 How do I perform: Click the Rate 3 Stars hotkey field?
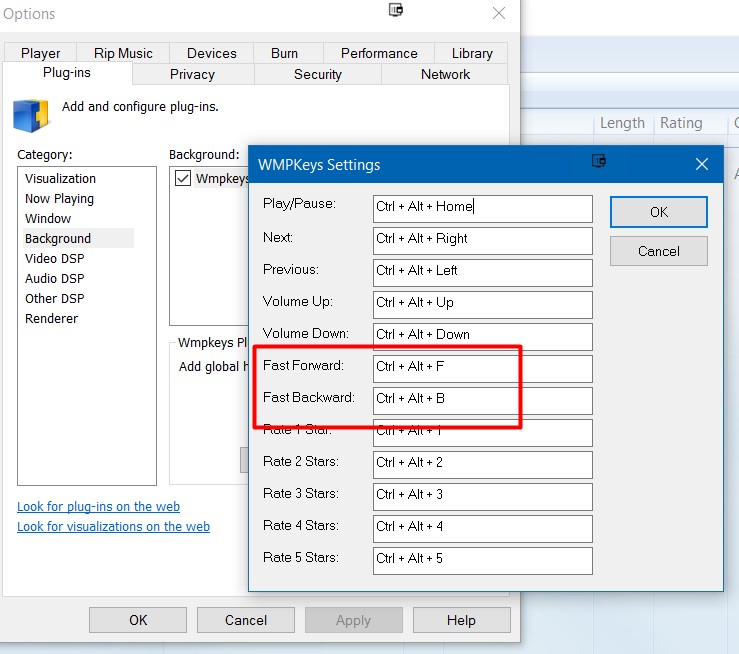point(483,497)
